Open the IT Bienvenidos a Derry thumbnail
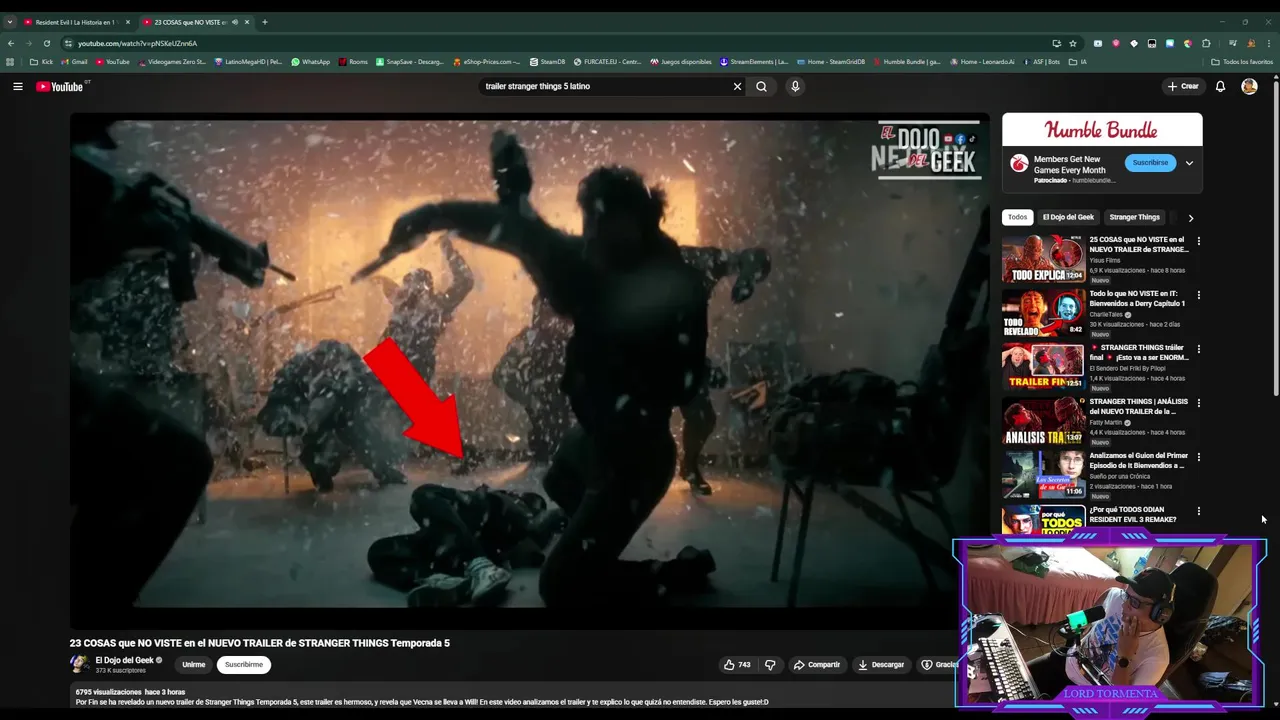 coord(1043,313)
